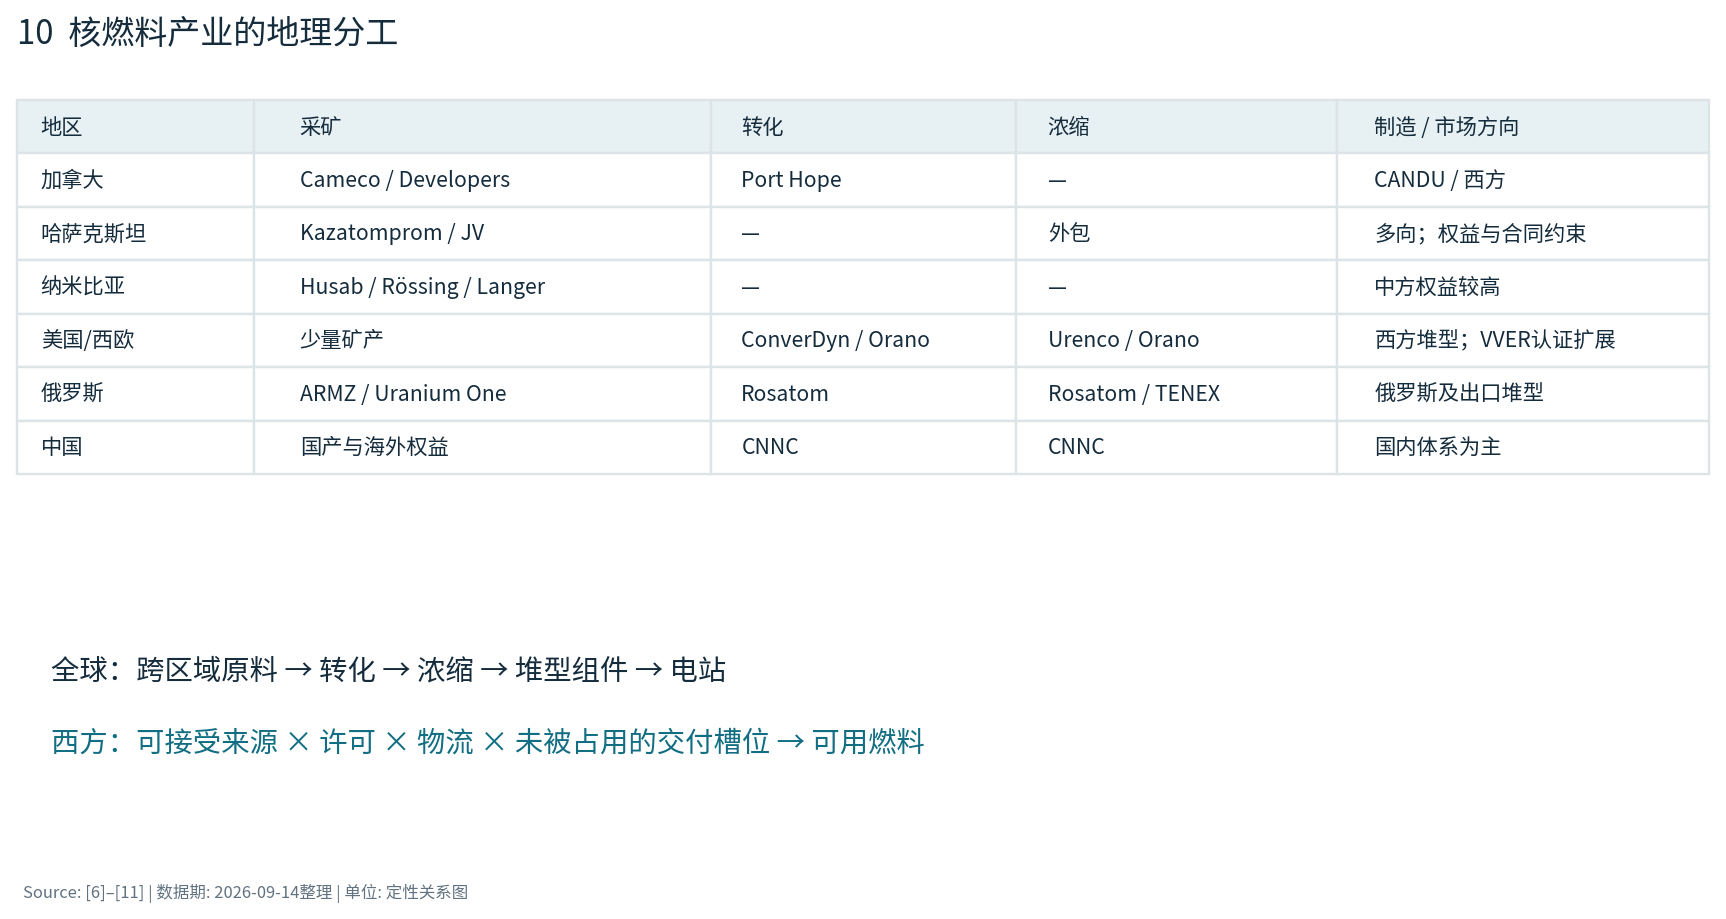Click the ARMZ / Uranium One cell
The image size is (1726, 919).
pyautogui.click(x=482, y=393)
